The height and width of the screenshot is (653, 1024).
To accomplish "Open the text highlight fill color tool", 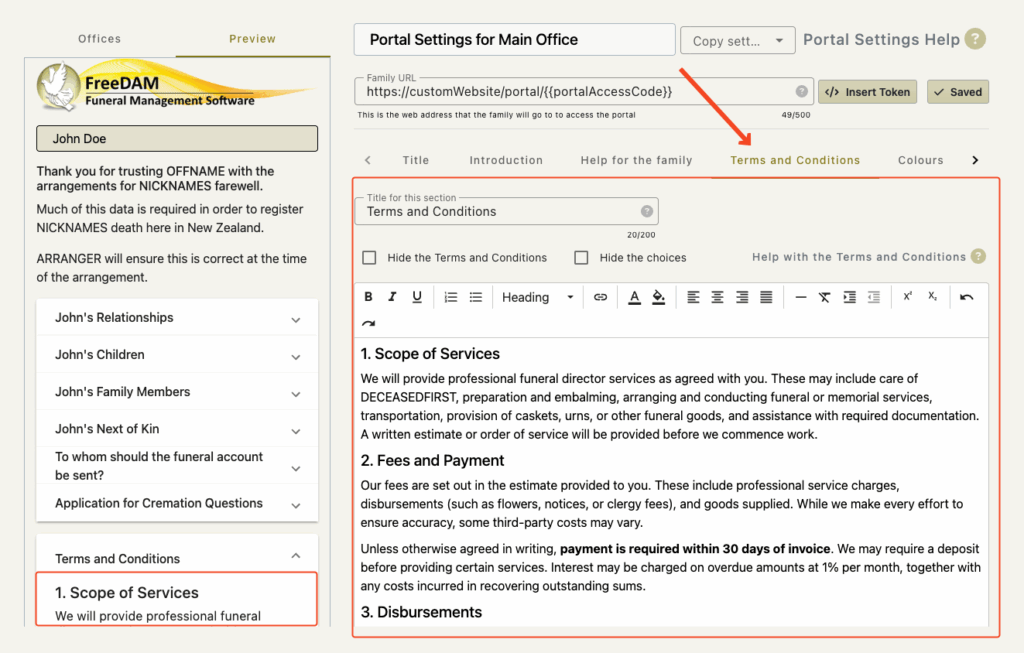I will (x=658, y=297).
